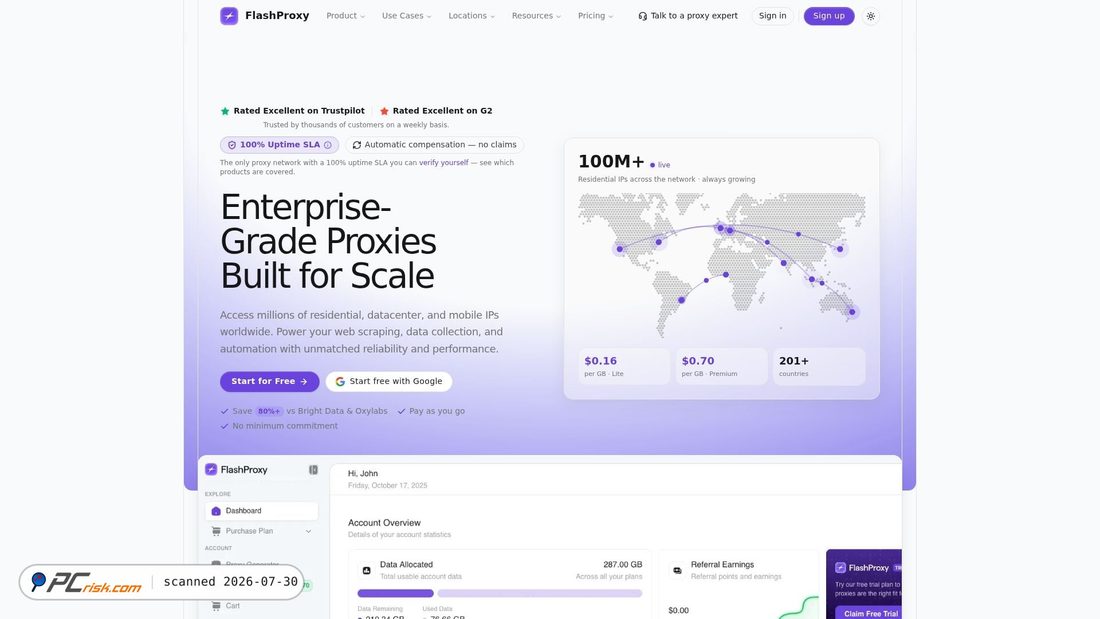Open the Pricing dropdown
This screenshot has width=1100, height=619.
(595, 15)
